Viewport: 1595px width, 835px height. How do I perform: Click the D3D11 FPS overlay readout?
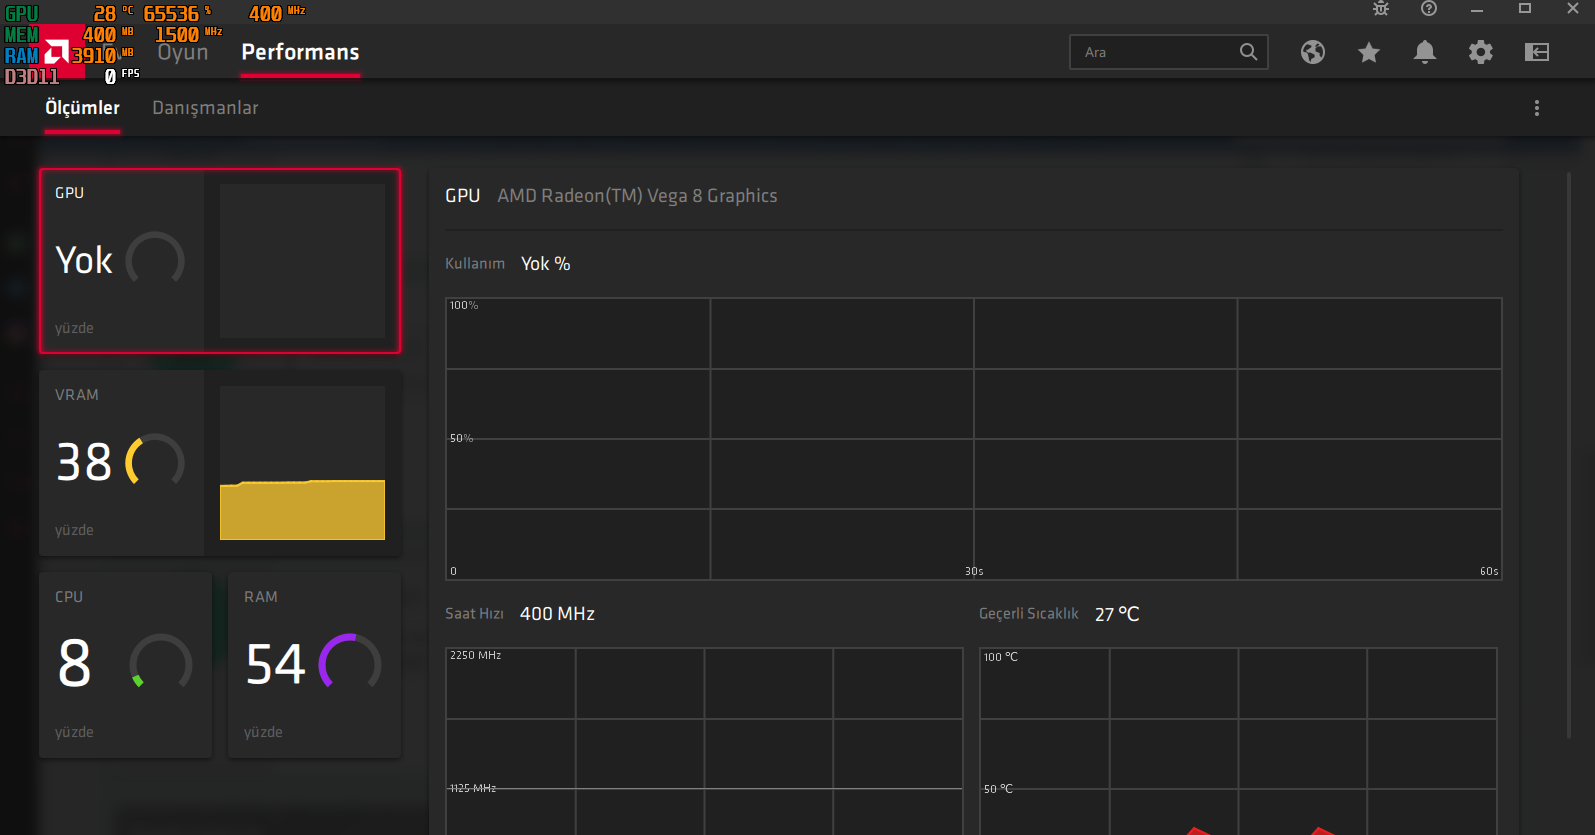[x=72, y=76]
